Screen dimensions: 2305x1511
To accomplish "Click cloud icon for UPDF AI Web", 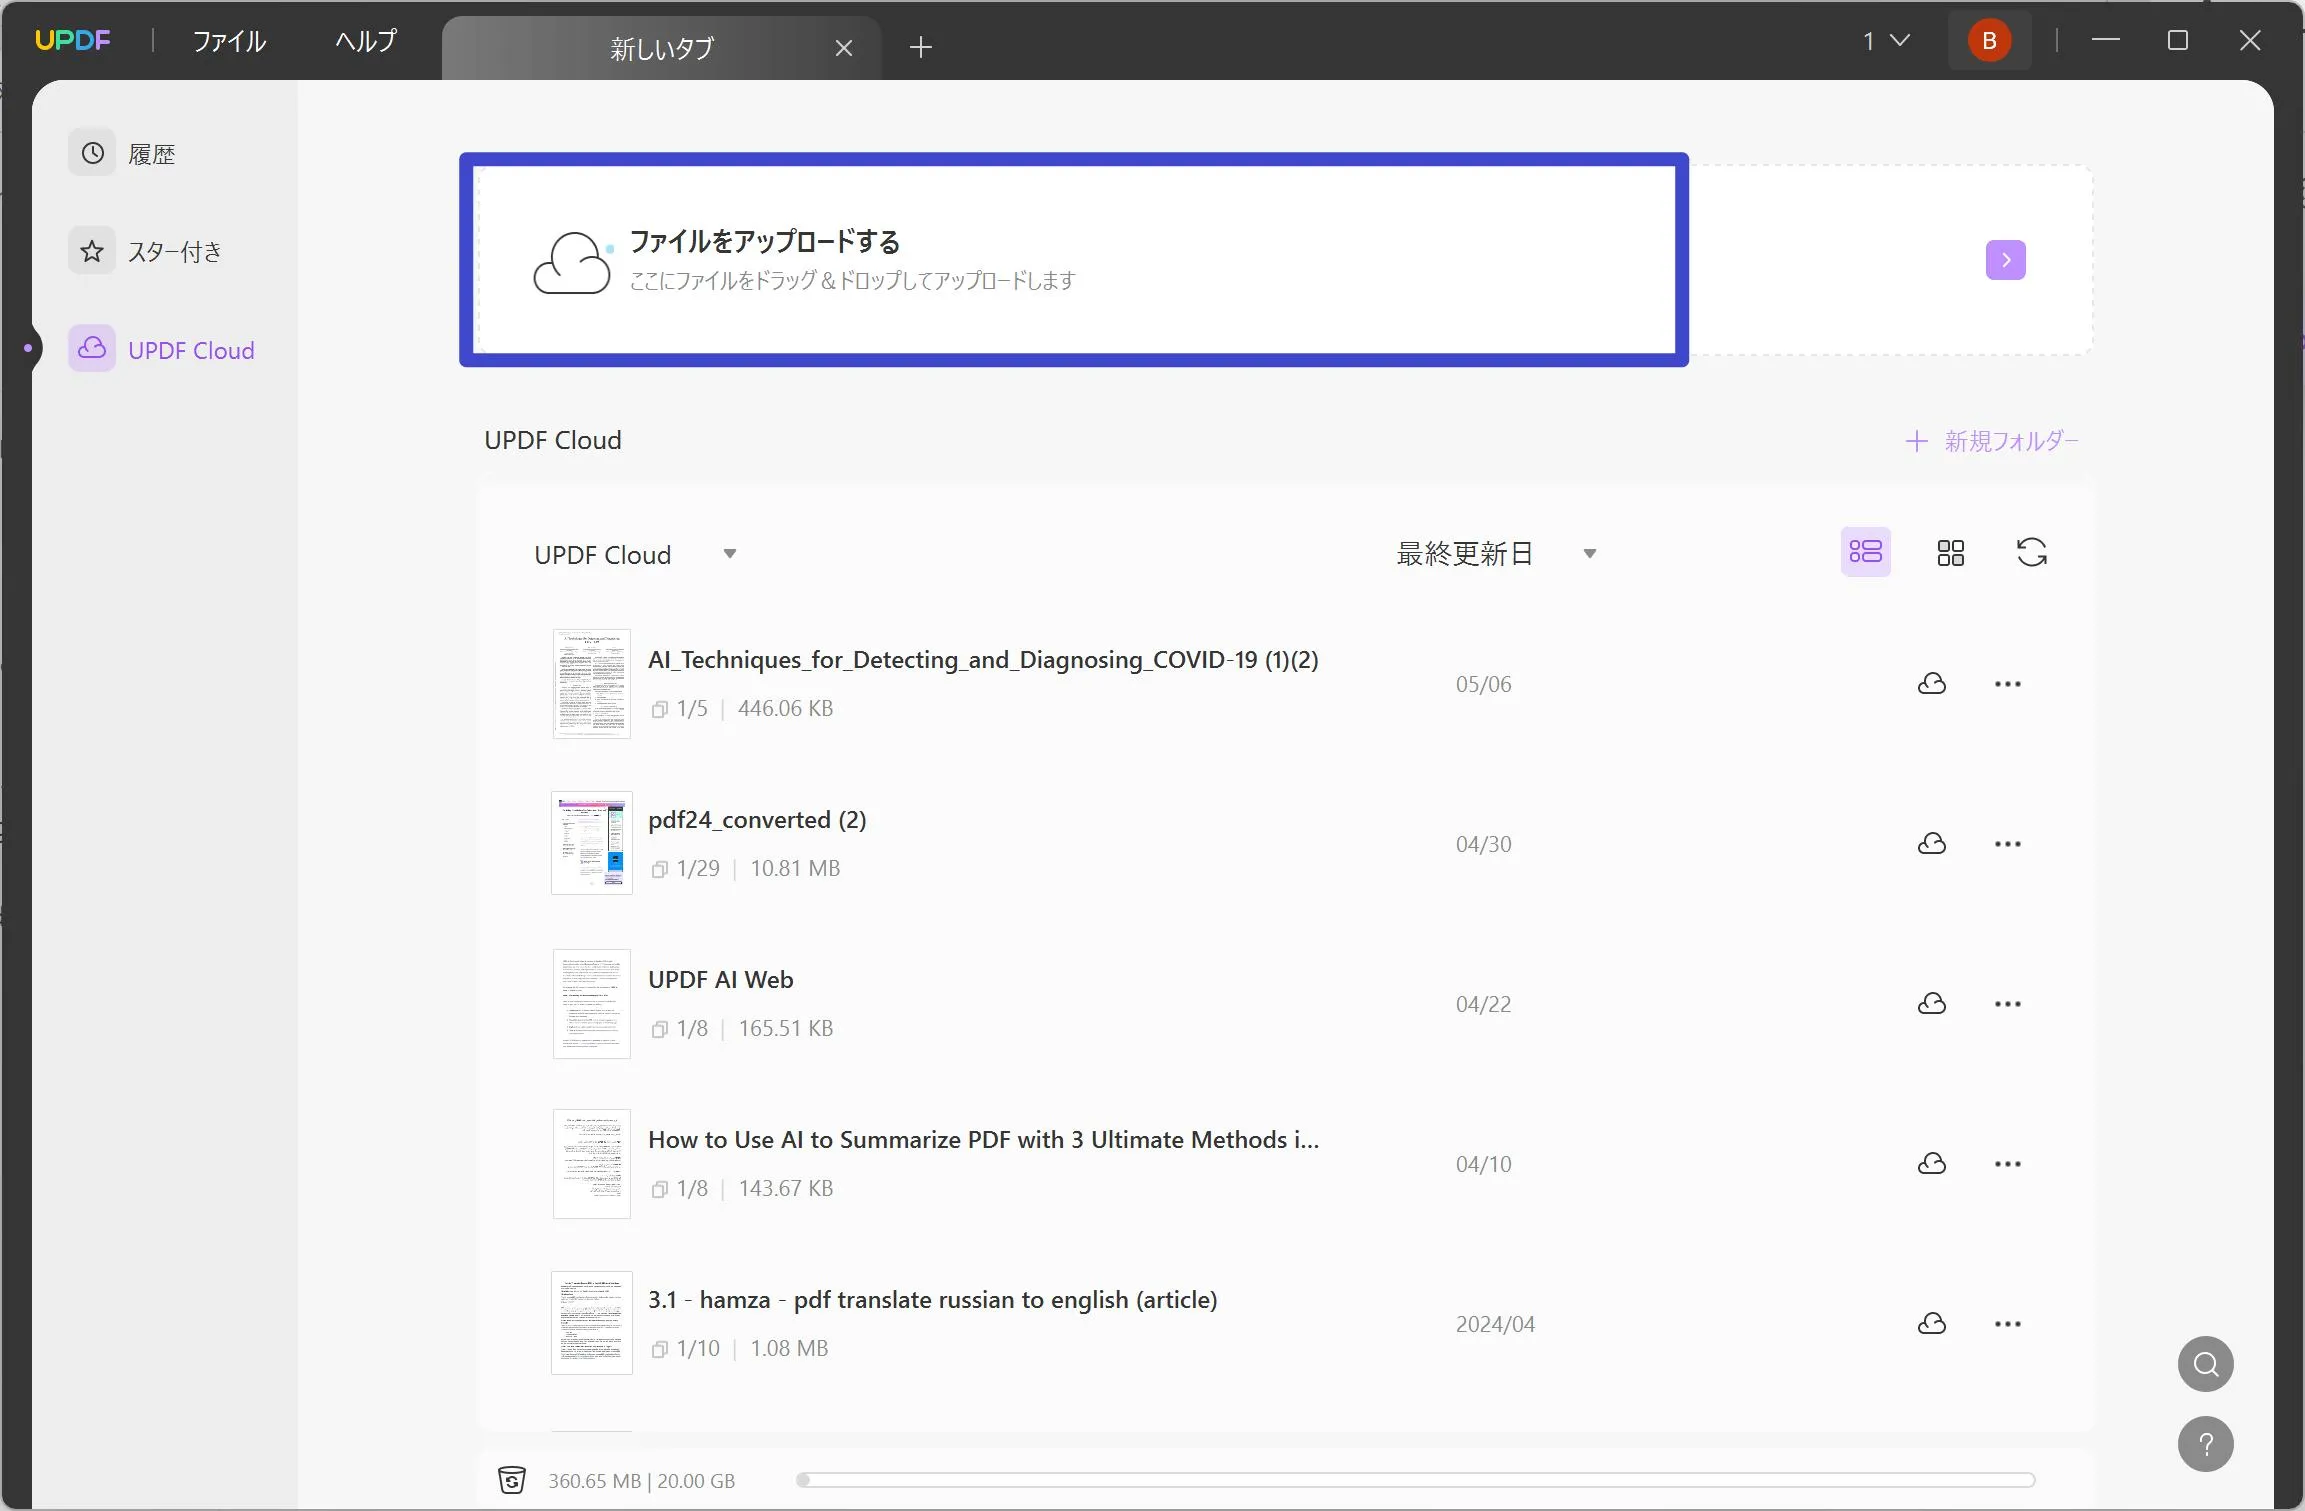I will pos(1932,1004).
